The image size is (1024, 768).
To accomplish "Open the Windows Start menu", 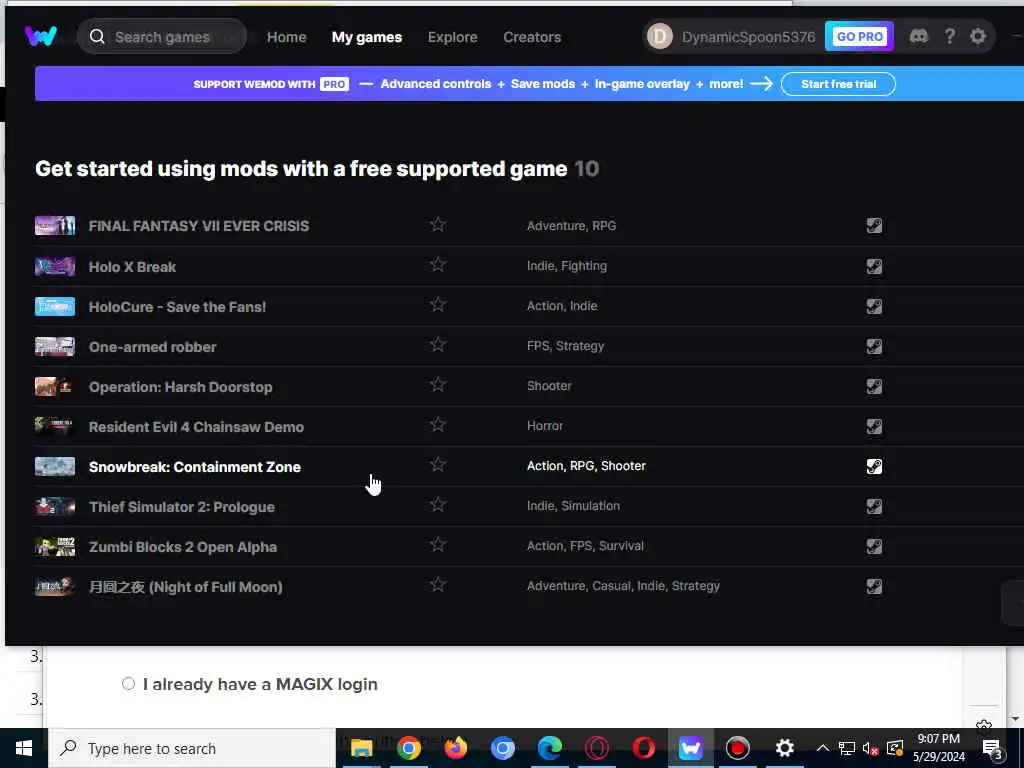I will tap(24, 748).
